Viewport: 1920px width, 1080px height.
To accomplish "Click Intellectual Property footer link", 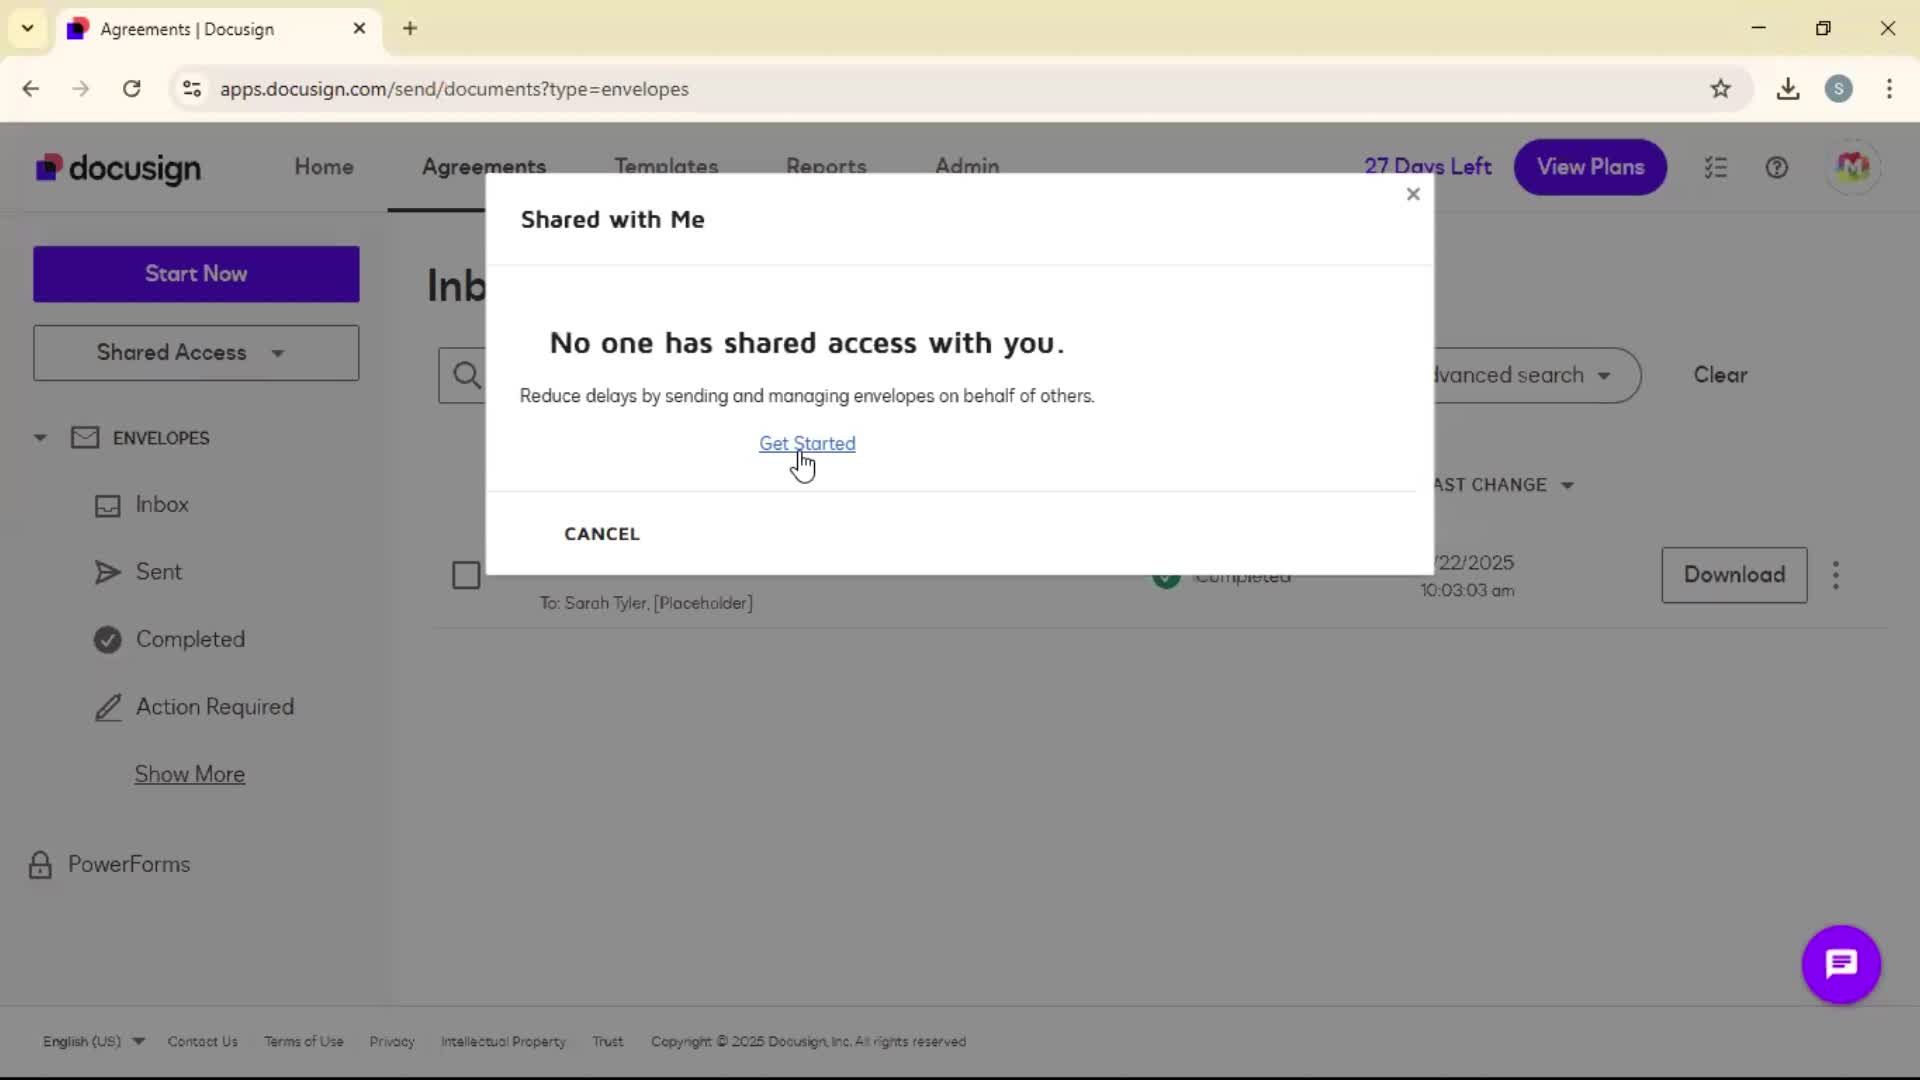I will coord(503,1041).
